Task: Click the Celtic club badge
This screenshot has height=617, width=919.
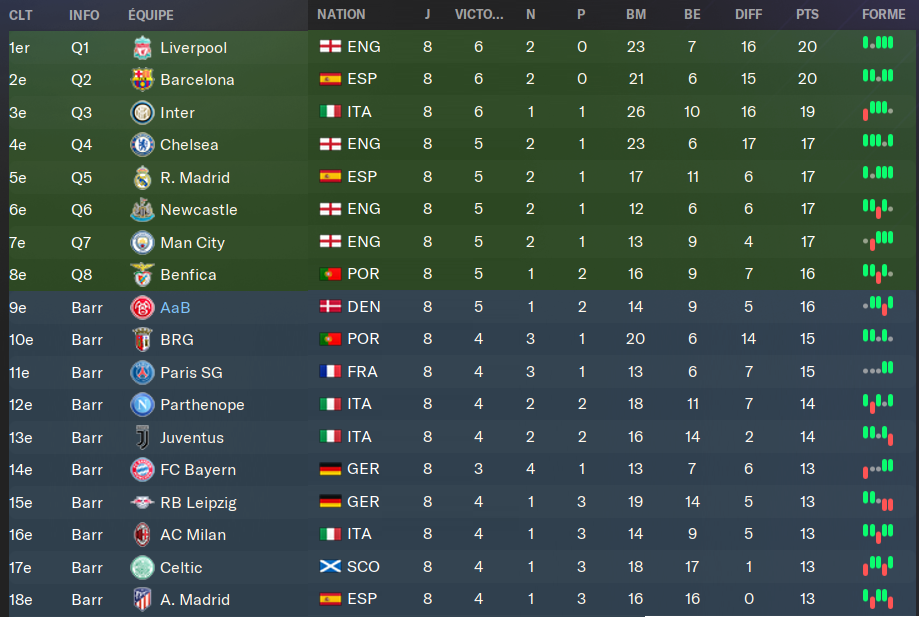Action: [x=142, y=567]
